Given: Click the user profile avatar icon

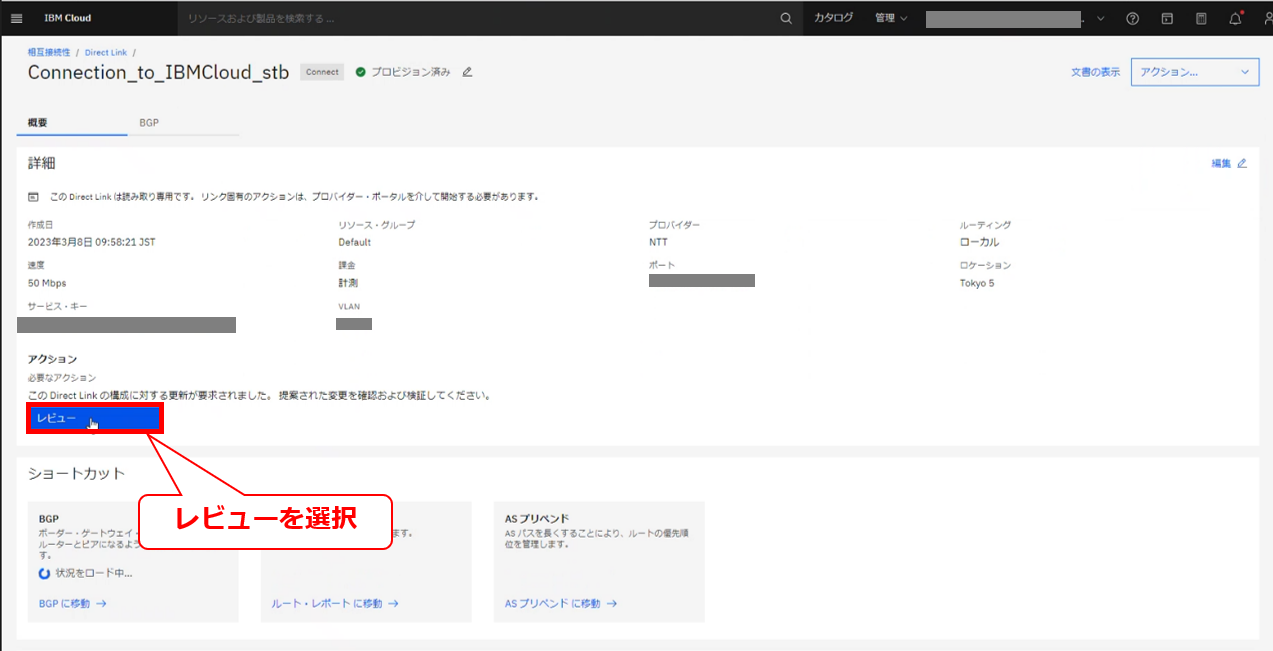Looking at the screenshot, I should [x=1266, y=18].
